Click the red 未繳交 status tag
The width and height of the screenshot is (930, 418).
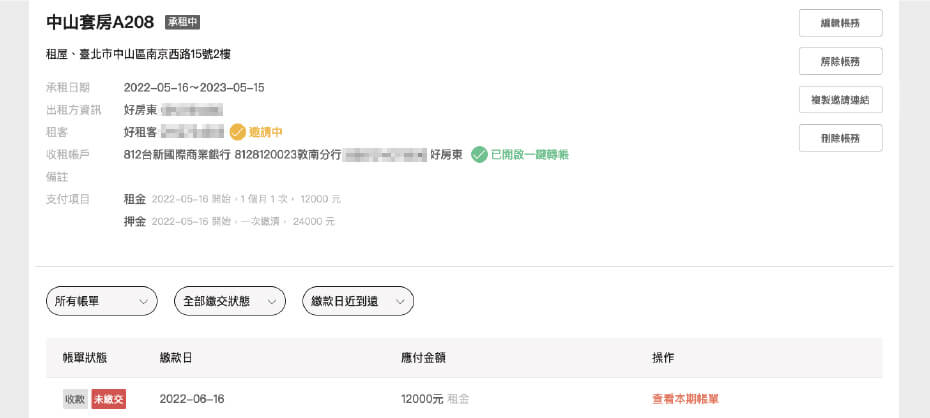point(109,399)
